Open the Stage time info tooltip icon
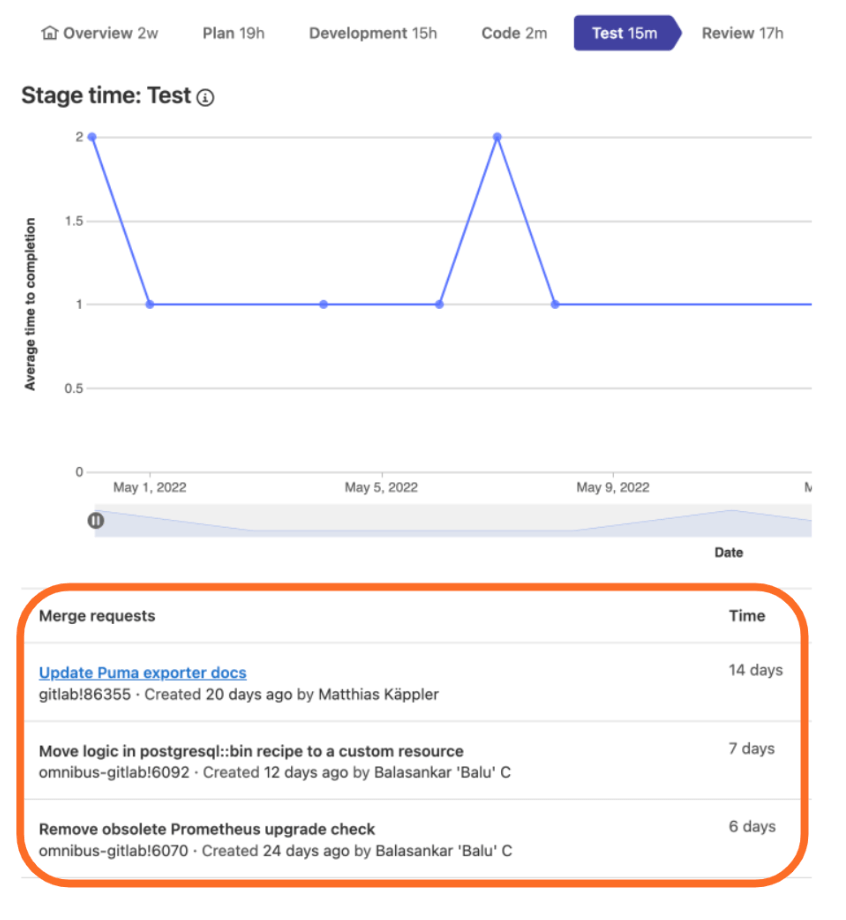 205,97
